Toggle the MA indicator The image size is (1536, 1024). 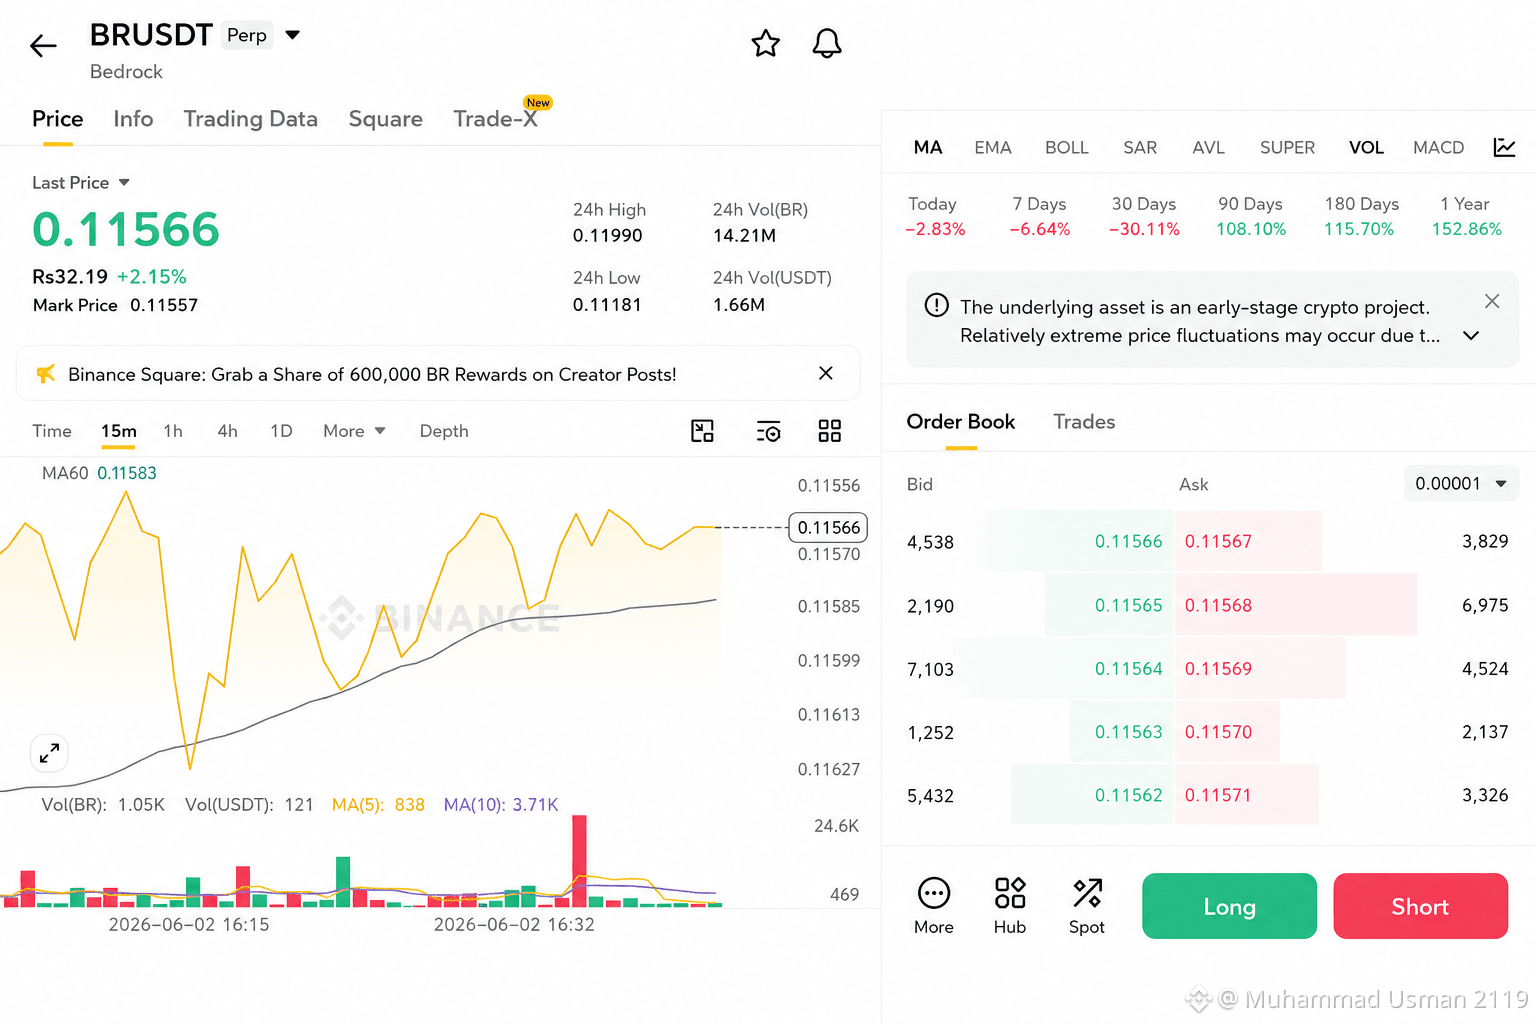pos(928,147)
